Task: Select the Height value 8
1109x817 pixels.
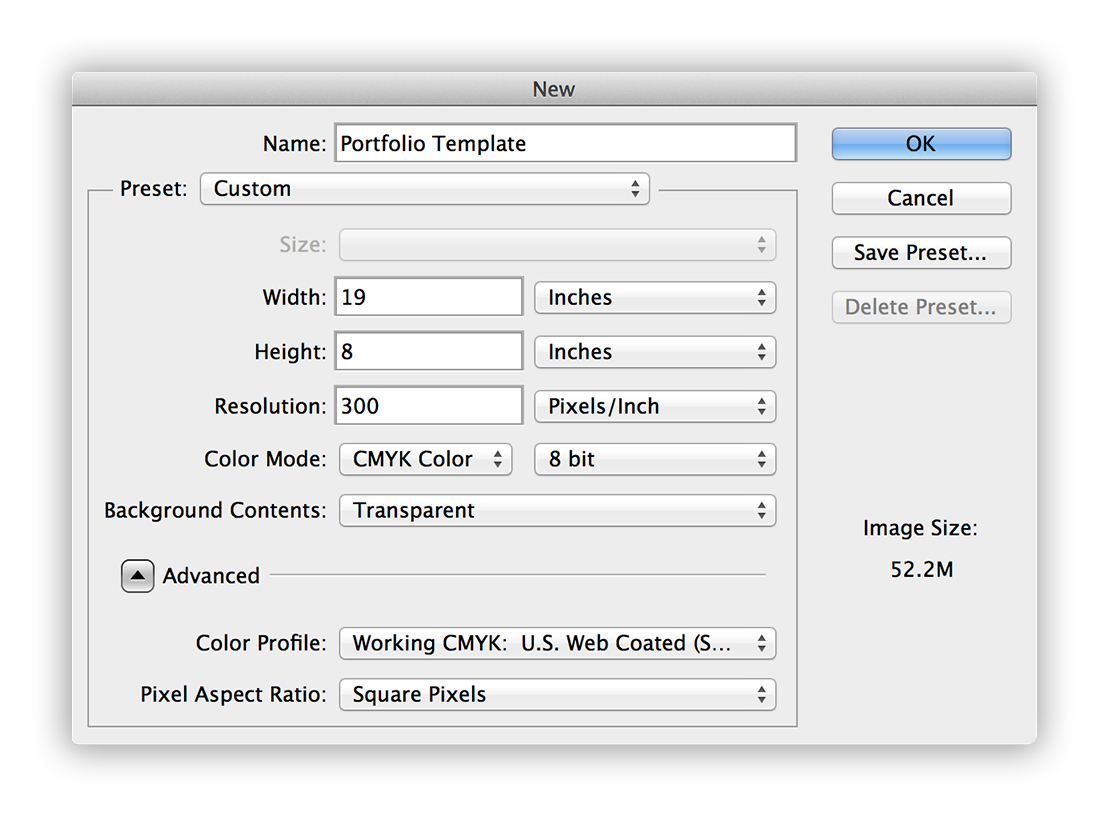Action: click(428, 351)
